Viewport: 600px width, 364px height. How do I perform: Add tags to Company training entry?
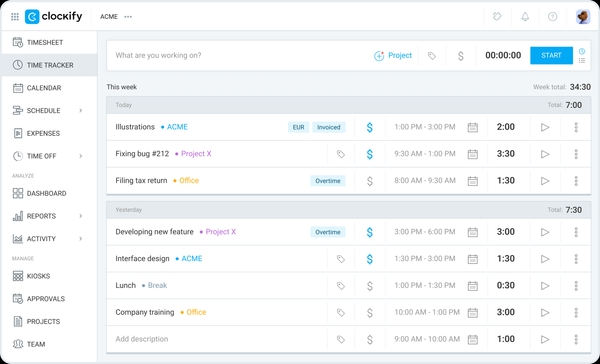pyautogui.click(x=341, y=313)
